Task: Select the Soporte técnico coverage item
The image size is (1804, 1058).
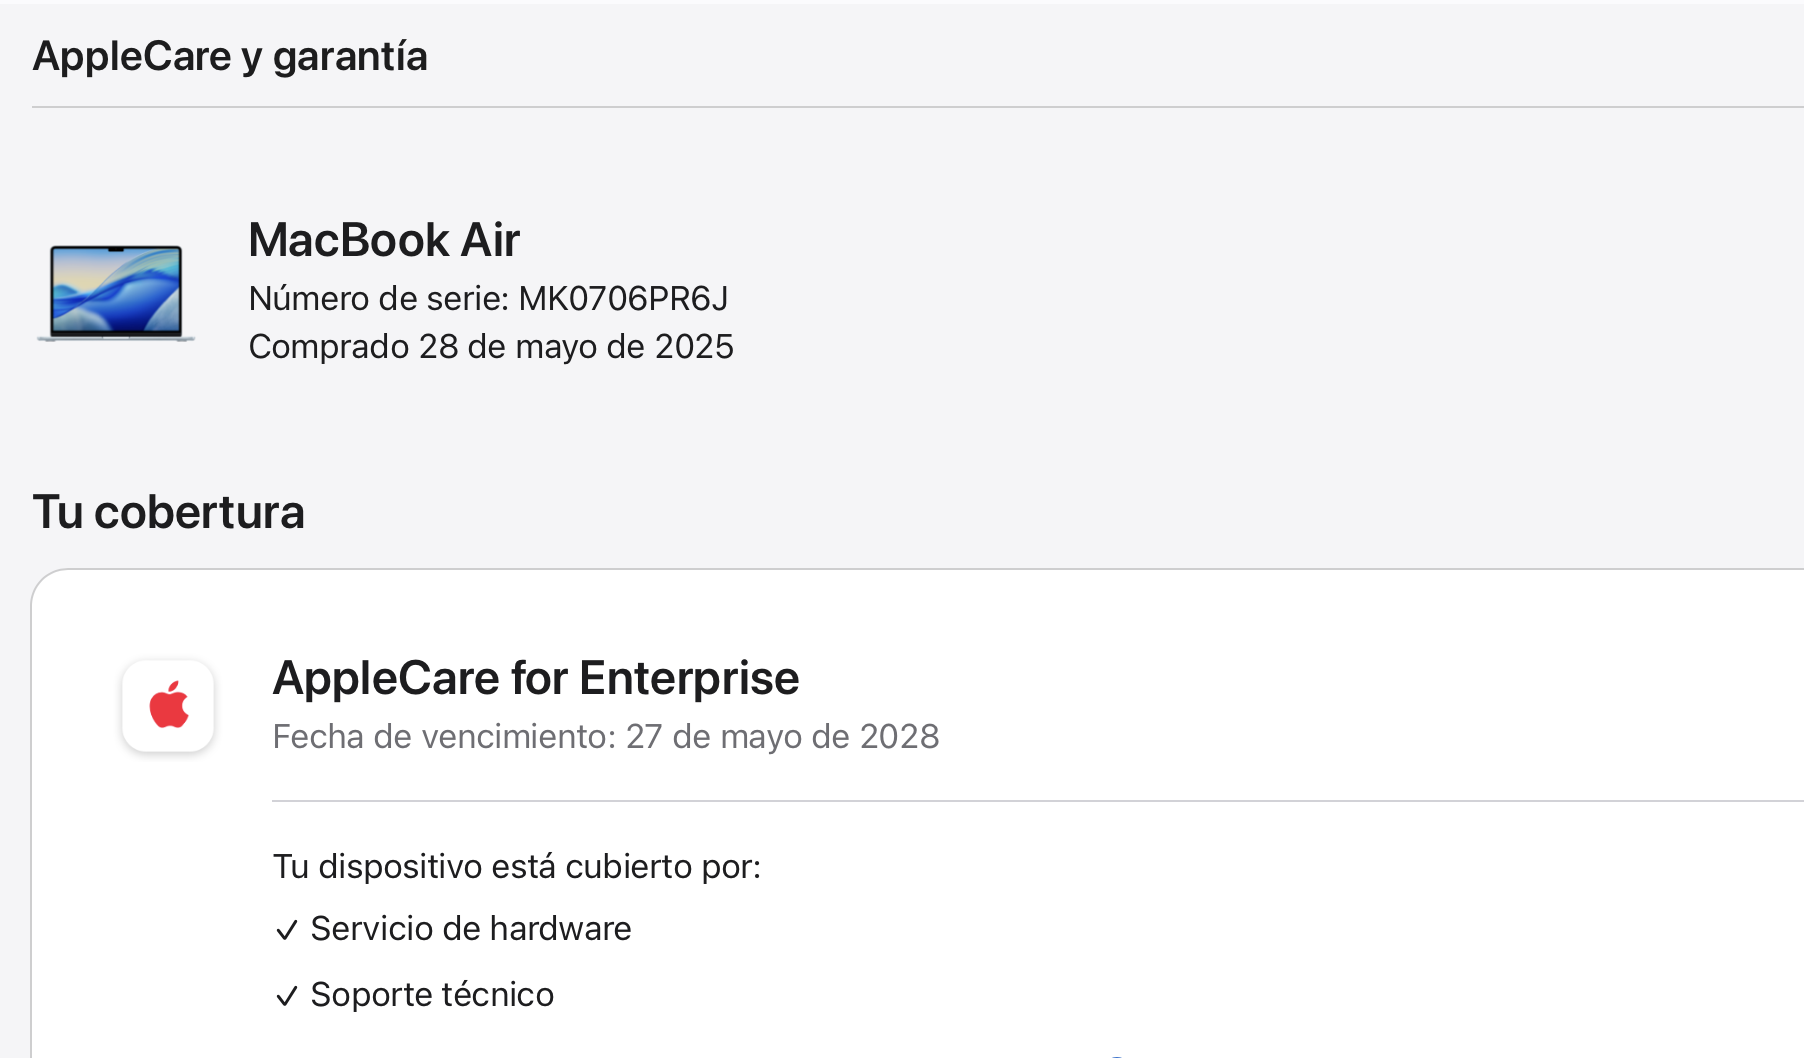Action: point(432,995)
